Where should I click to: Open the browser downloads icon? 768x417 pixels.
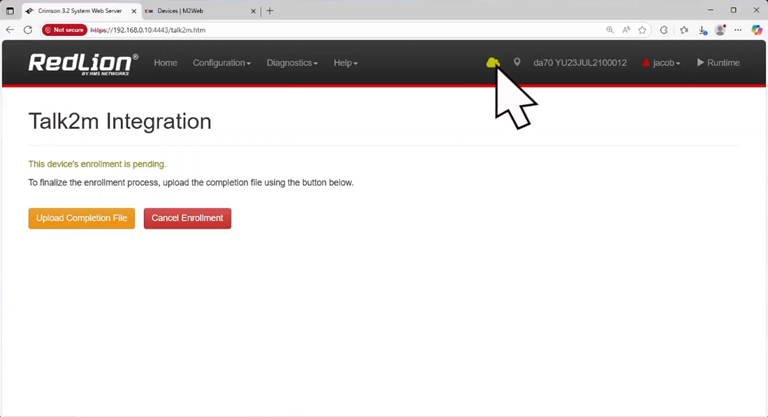click(x=703, y=30)
